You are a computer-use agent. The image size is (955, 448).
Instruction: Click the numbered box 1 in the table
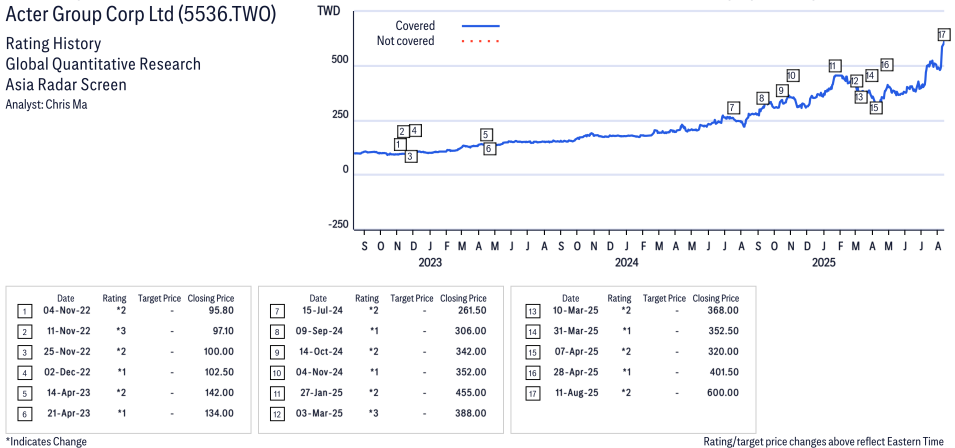[x=24, y=312]
